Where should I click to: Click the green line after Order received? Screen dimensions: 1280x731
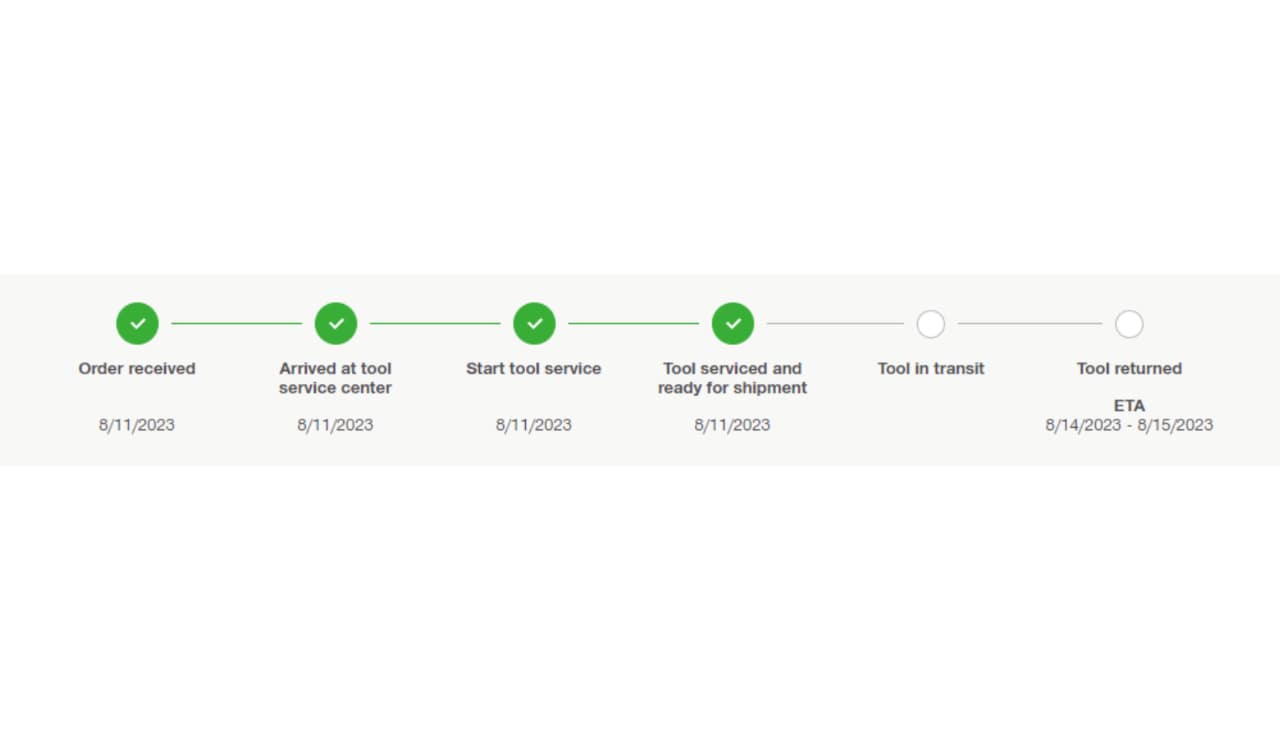click(x=236, y=323)
